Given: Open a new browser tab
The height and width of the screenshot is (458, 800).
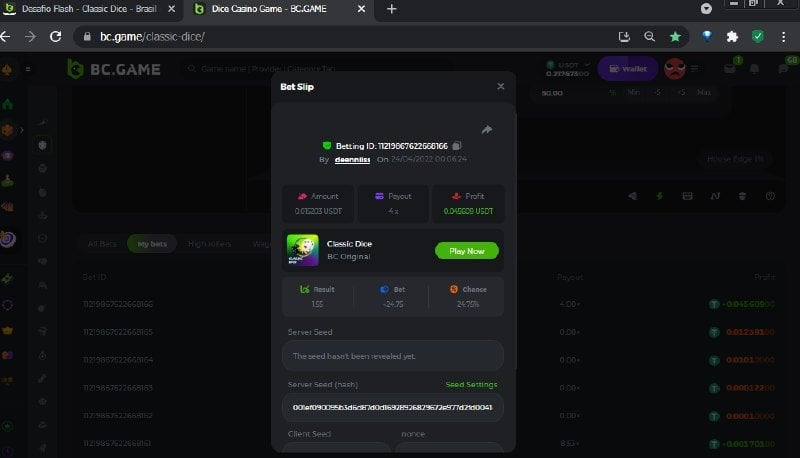Looking at the screenshot, I should pyautogui.click(x=391, y=9).
